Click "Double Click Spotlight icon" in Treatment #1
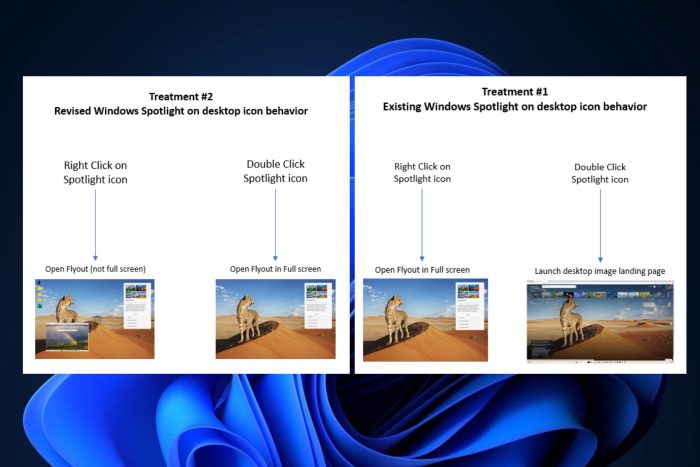700x467 pixels. click(600, 173)
